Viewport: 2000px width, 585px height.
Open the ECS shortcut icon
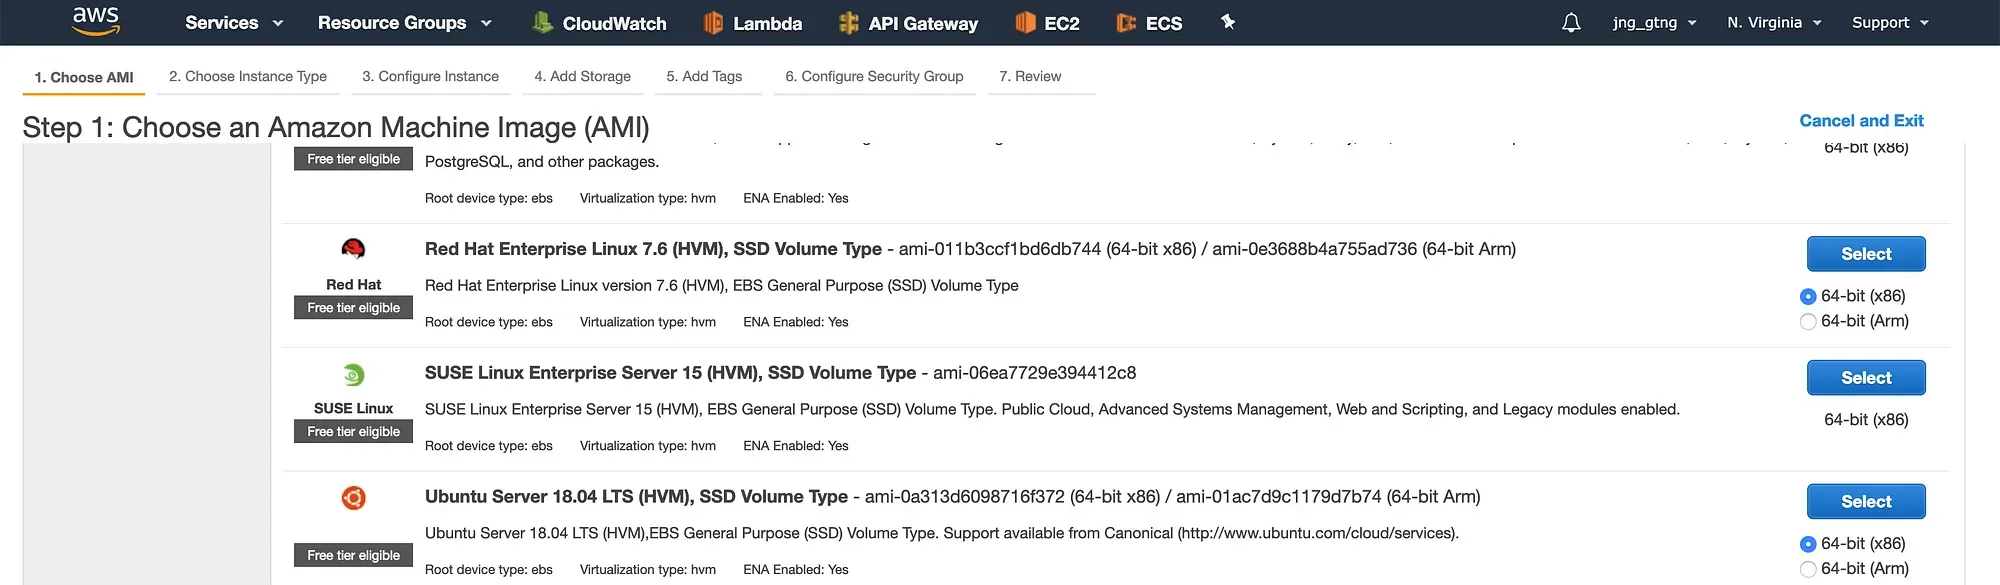coord(1126,22)
